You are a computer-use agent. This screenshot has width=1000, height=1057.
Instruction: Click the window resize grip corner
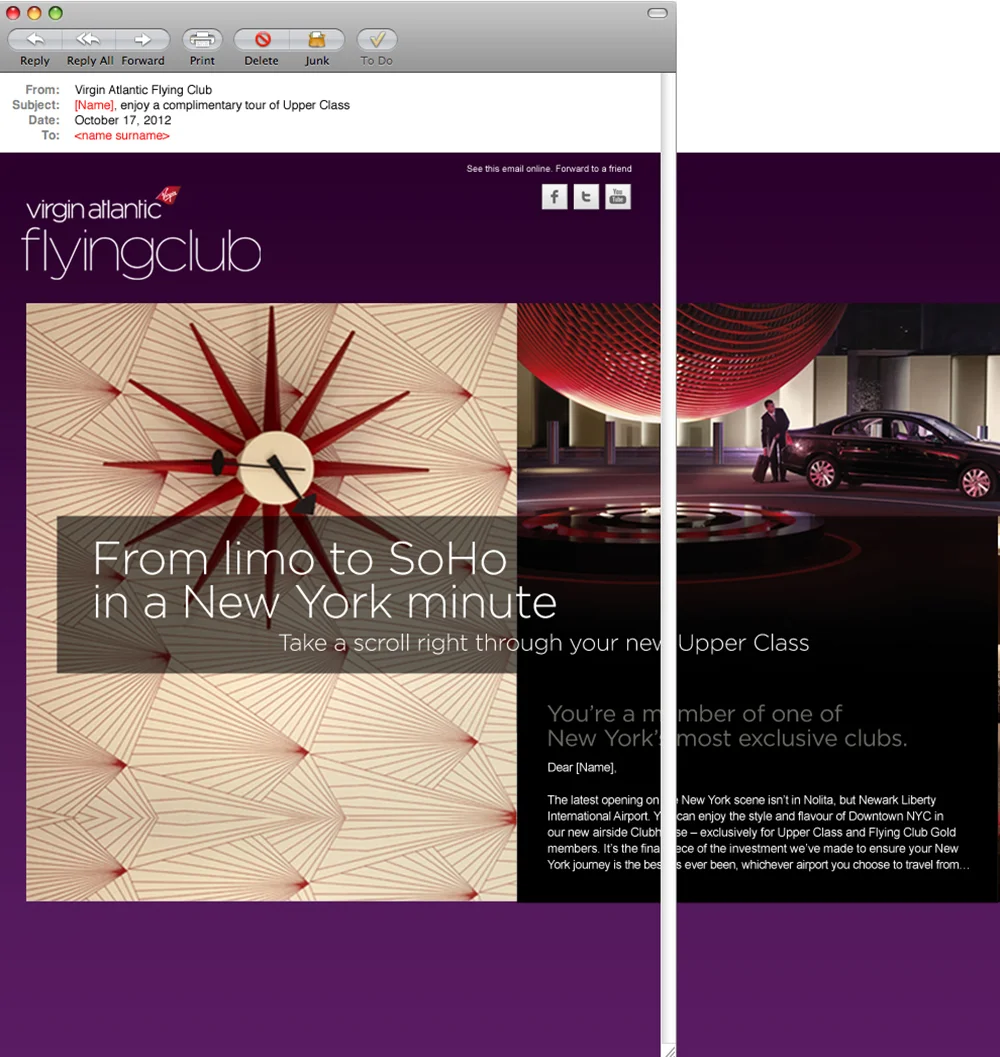click(x=669, y=1051)
